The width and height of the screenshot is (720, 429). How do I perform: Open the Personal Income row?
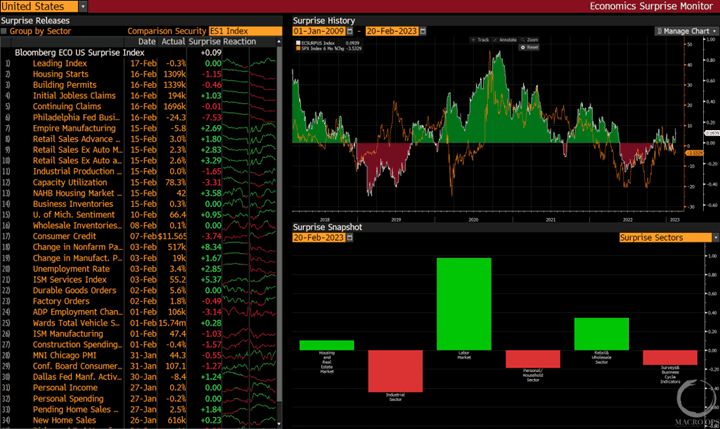(139, 388)
